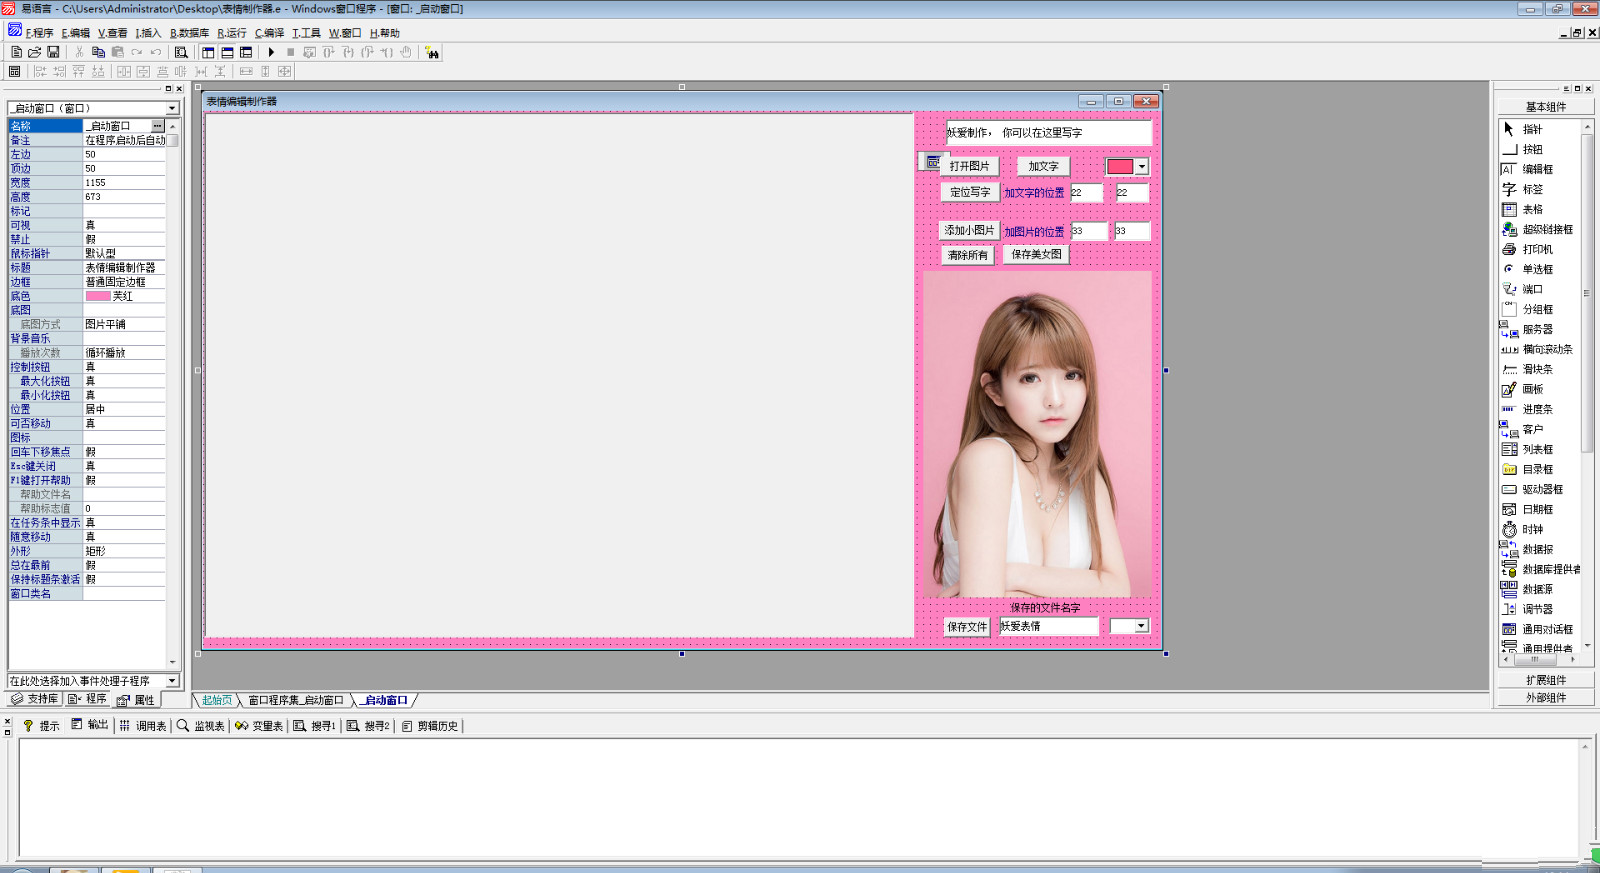Expand the _启动窗口 component selector dropdown
This screenshot has height=873, width=1600.
pyautogui.click(x=172, y=108)
